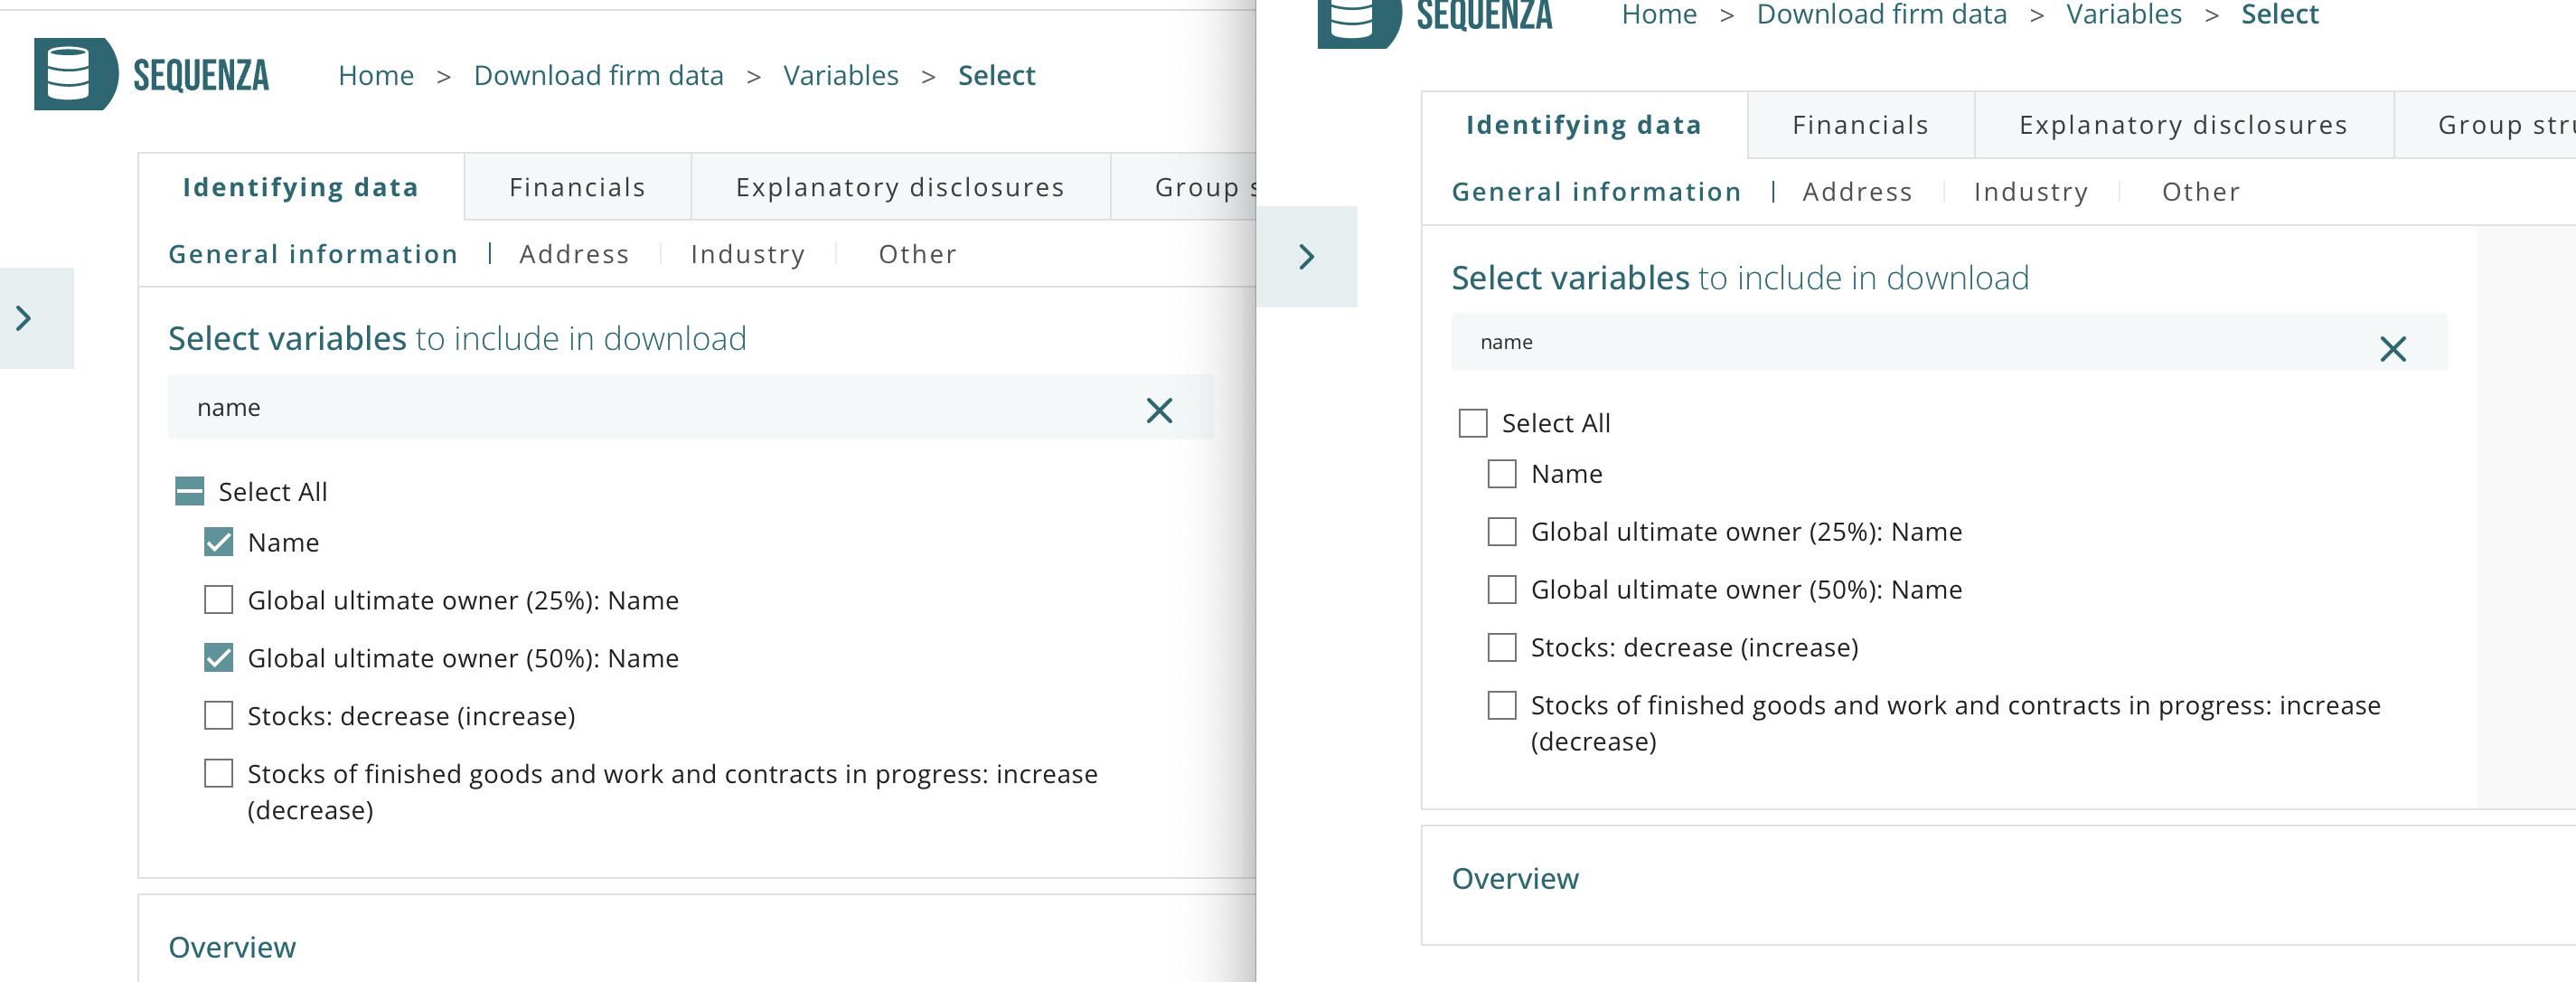This screenshot has height=982, width=2576.
Task: Go to Home breadcrumb in left panel
Action: coord(376,75)
